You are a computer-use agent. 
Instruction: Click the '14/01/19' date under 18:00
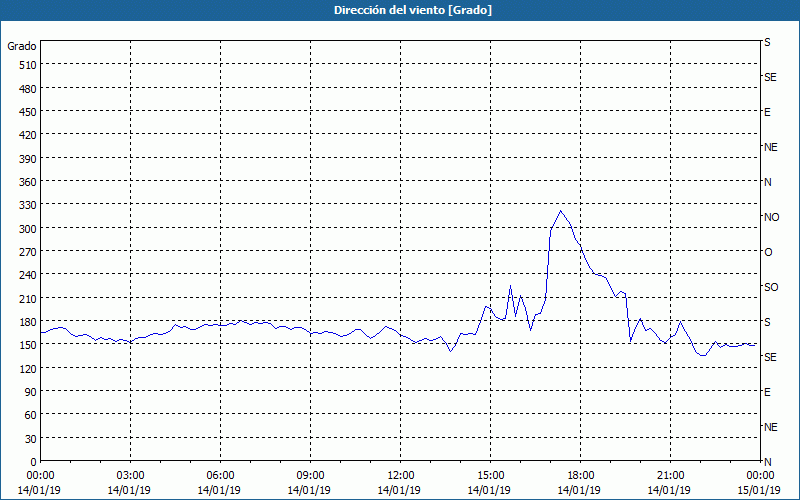point(580,490)
